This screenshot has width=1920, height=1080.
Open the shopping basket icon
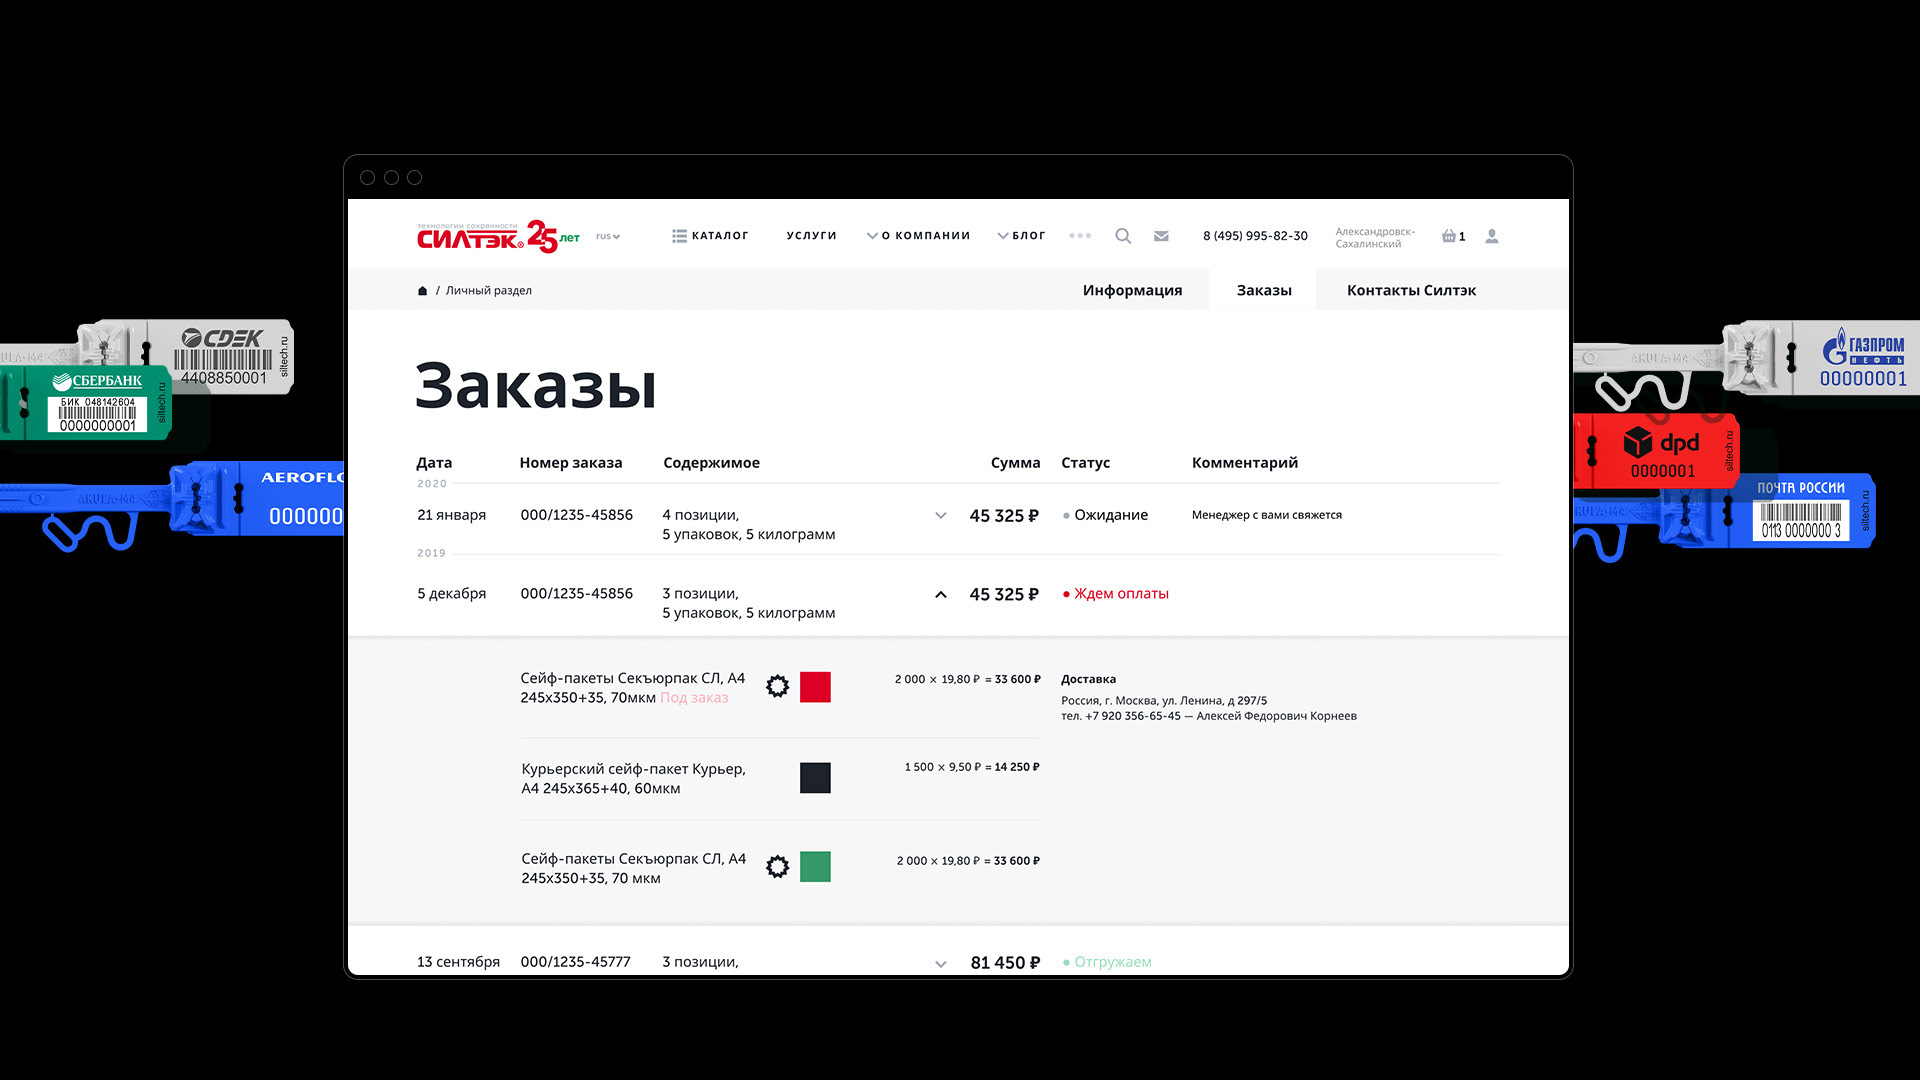1449,236
